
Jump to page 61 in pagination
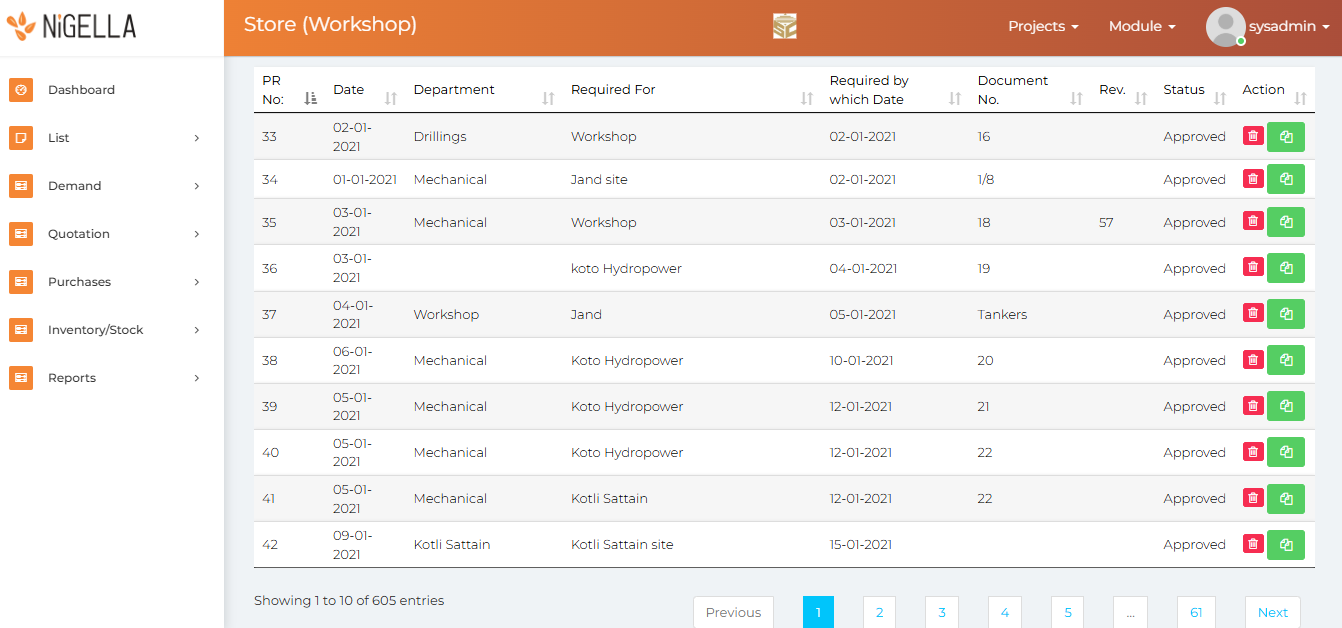(x=1195, y=612)
